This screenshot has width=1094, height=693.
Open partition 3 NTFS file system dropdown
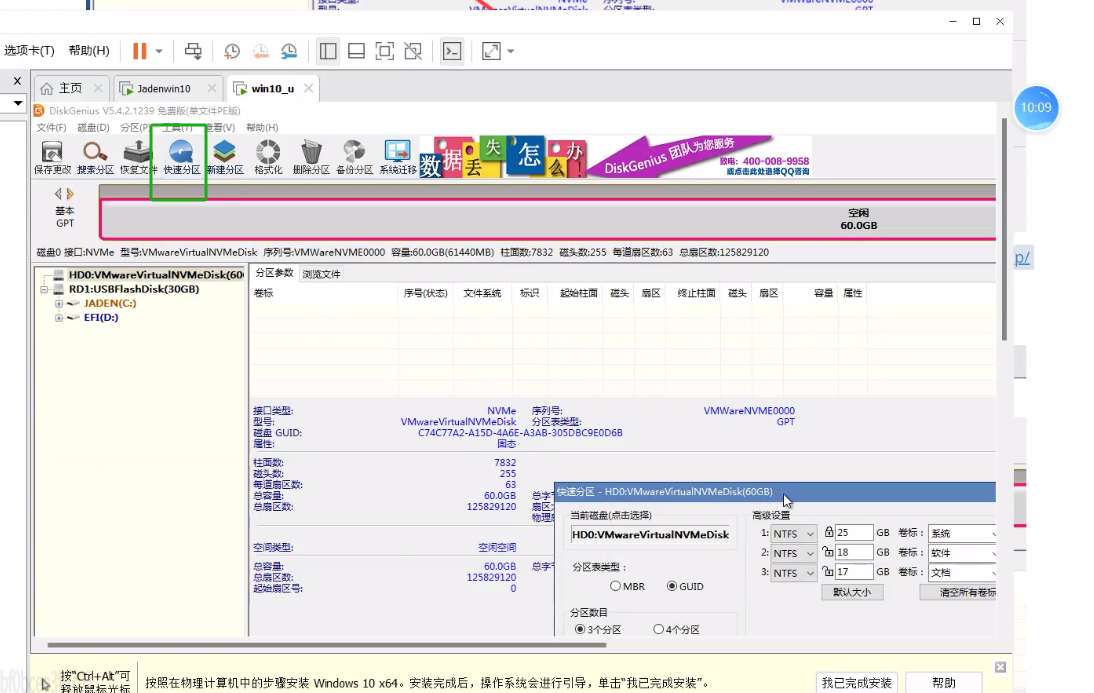793,572
